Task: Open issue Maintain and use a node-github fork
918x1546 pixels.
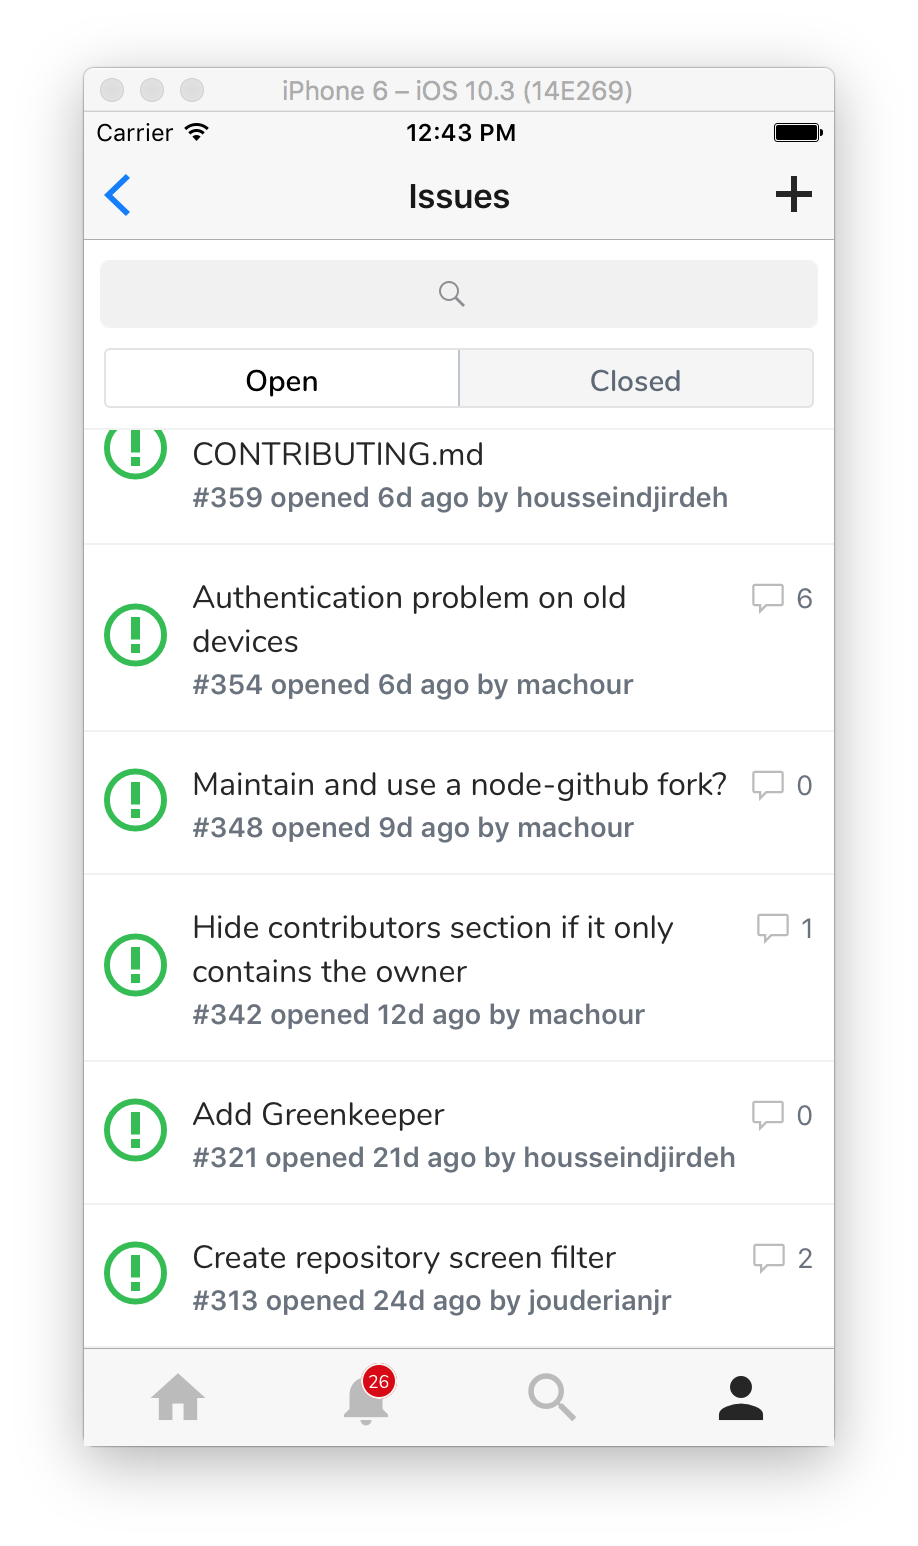Action: [459, 803]
